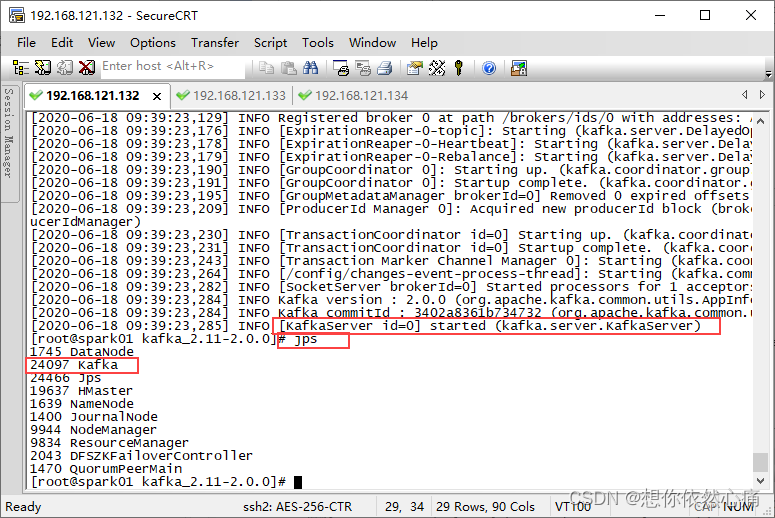
Task: Switch to the 192.168.121.134 session tab
Action: pyautogui.click(x=353, y=95)
